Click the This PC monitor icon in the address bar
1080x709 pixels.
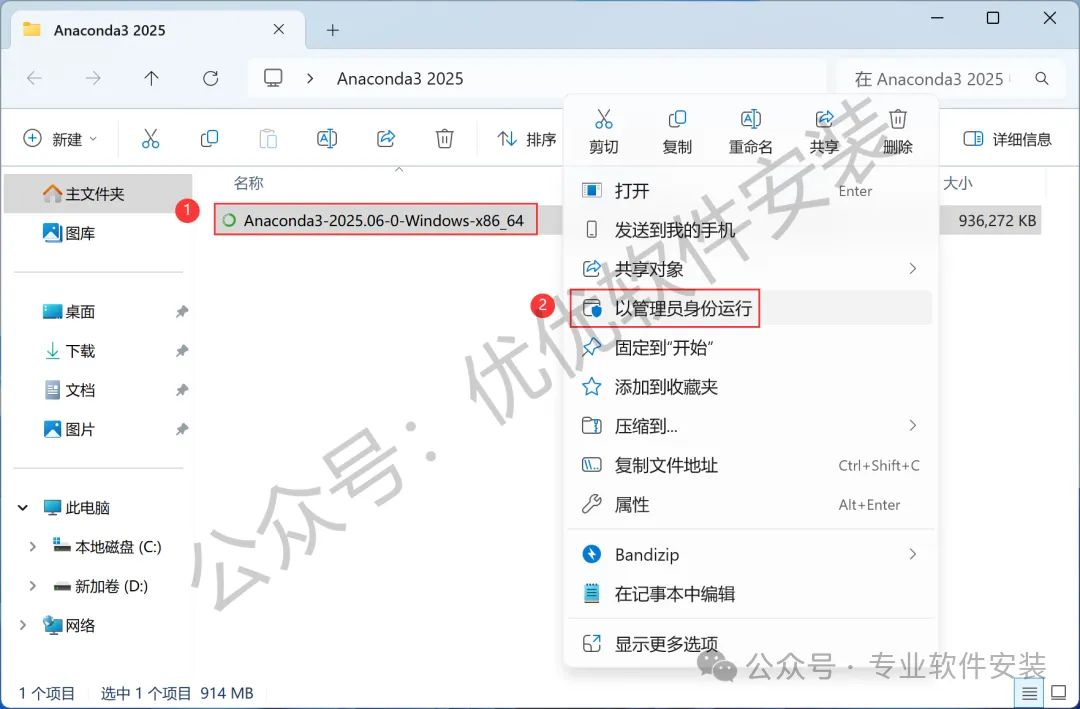point(273,79)
